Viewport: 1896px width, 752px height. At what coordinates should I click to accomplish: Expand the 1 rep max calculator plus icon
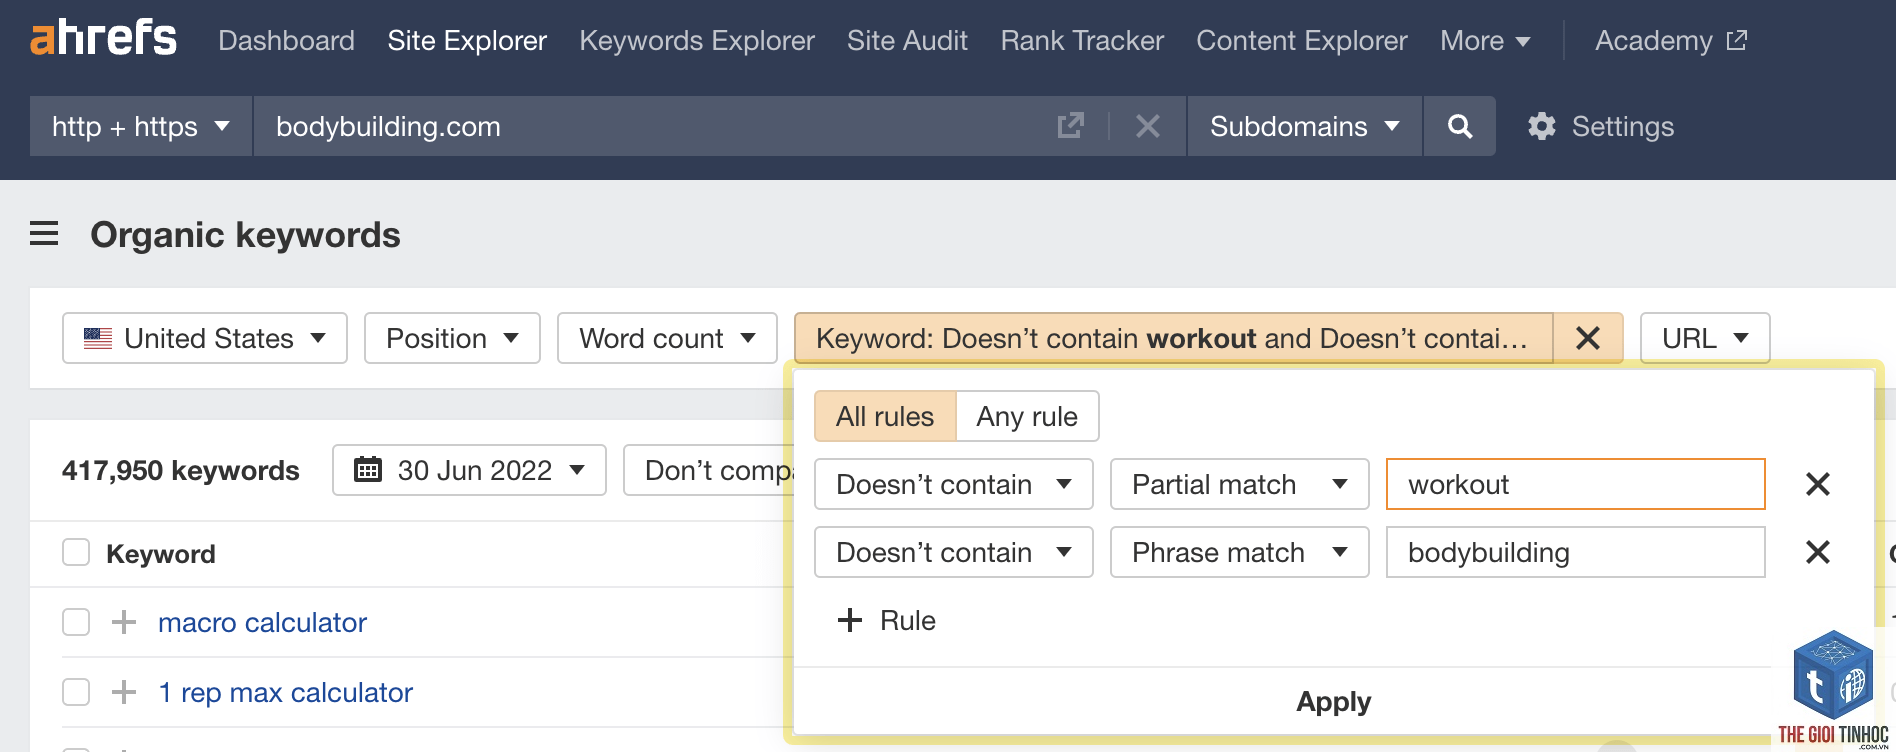coord(124,692)
